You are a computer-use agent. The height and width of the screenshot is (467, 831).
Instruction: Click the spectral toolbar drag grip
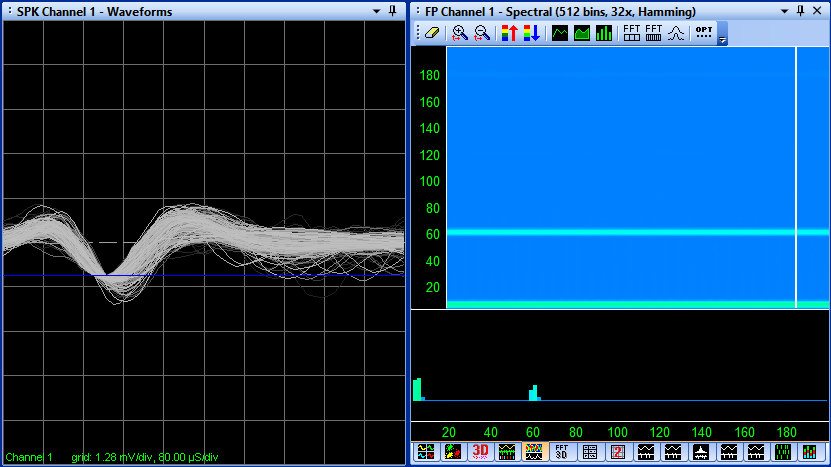(x=418, y=33)
